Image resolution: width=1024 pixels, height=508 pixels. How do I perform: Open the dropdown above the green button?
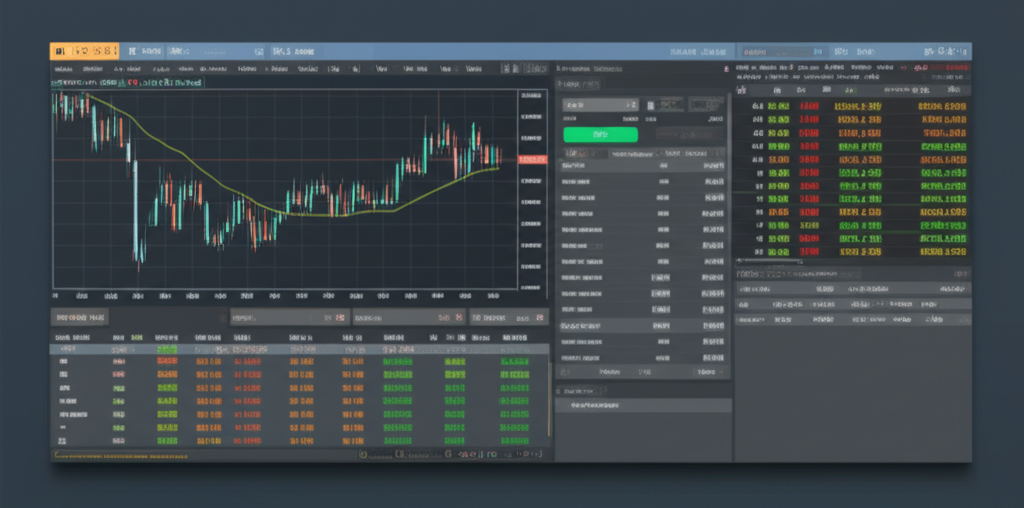(x=600, y=104)
